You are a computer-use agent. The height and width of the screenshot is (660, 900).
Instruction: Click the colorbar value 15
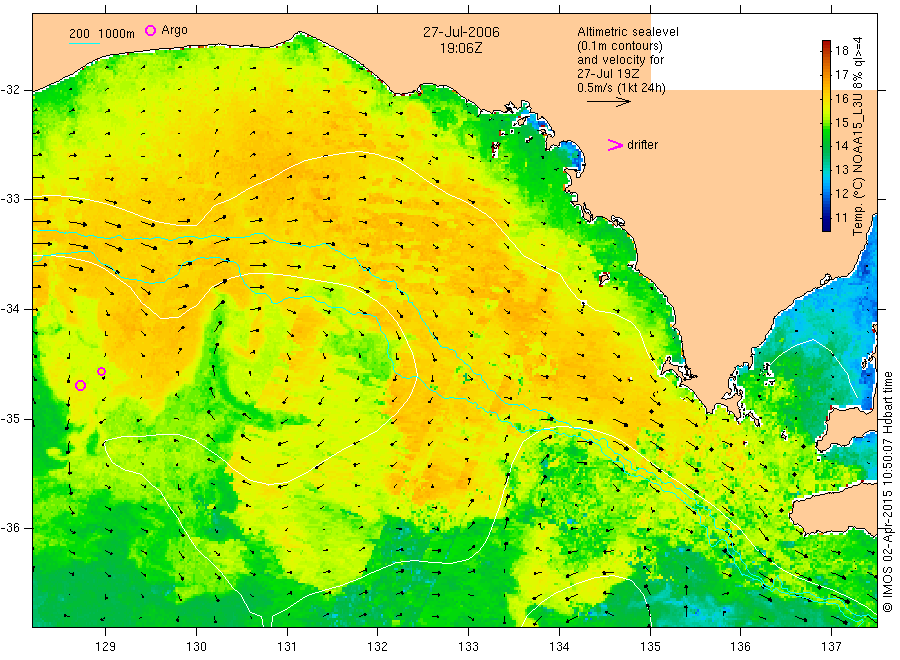pos(841,122)
